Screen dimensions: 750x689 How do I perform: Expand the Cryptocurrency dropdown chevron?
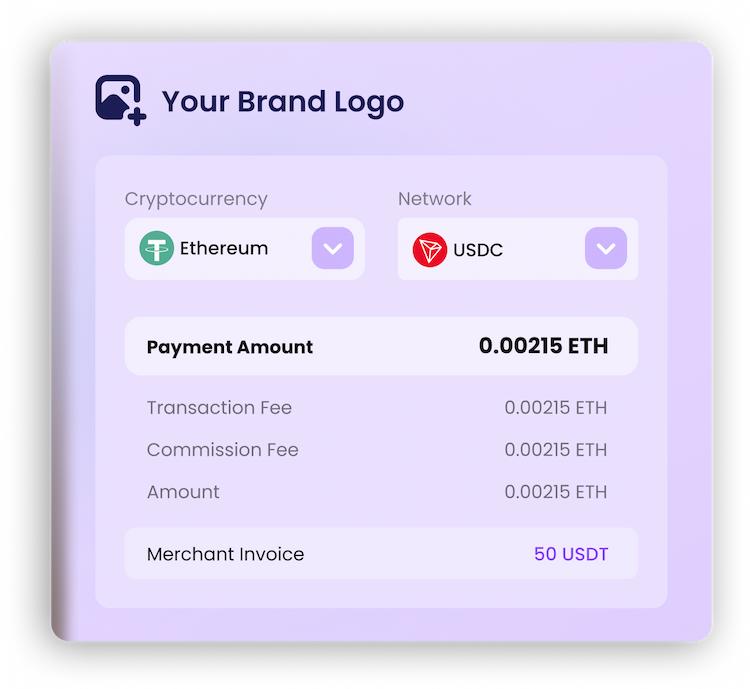point(333,248)
